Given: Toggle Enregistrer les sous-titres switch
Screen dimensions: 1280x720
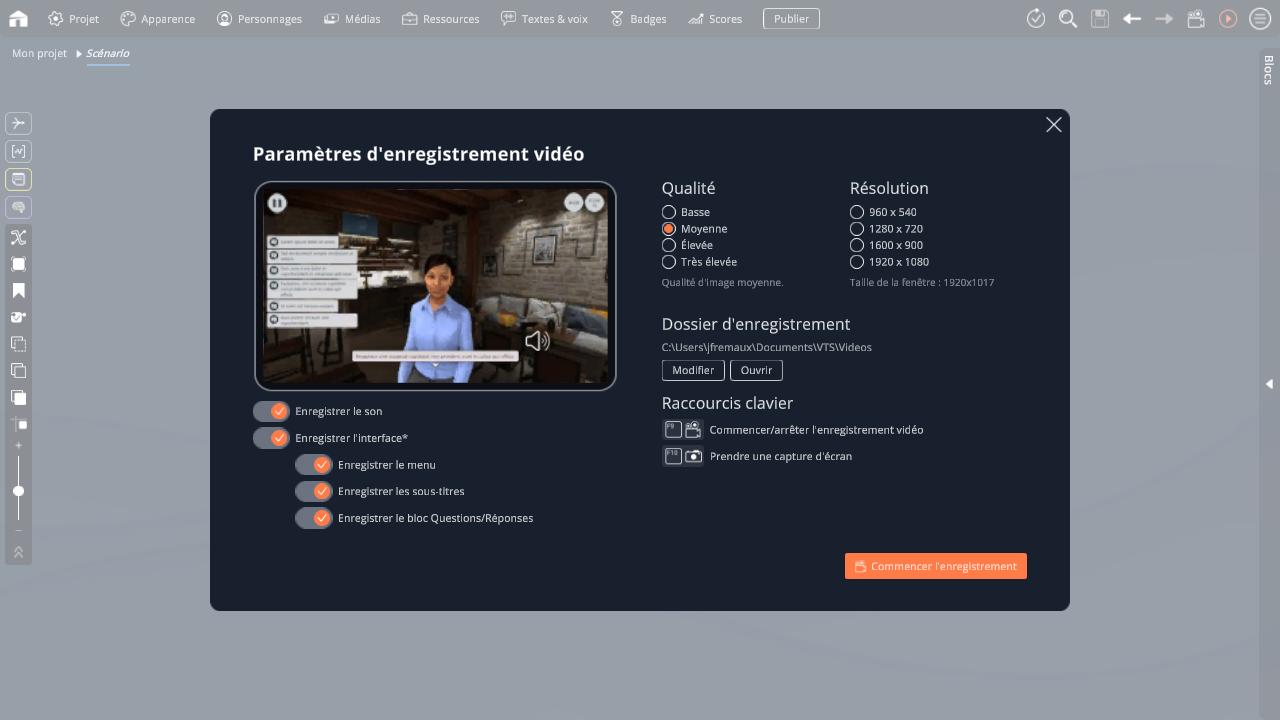Looking at the screenshot, I should (x=314, y=491).
